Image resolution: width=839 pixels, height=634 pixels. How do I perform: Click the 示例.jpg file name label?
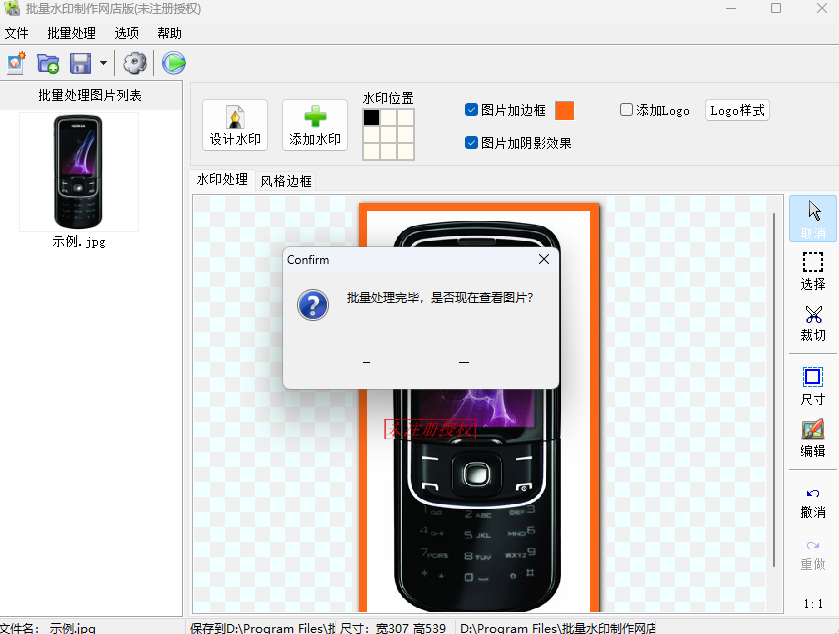(79, 242)
